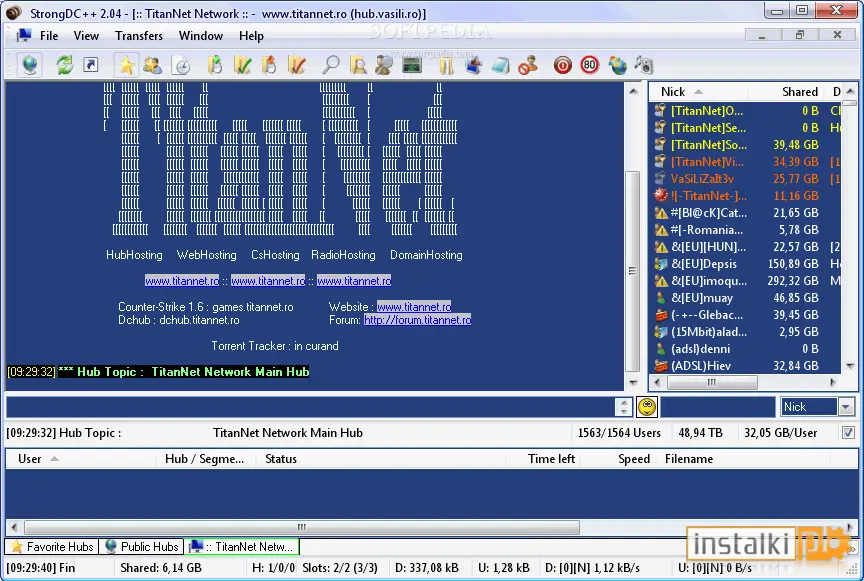Click the Website www.titannet.ro link

pyautogui.click(x=414, y=306)
